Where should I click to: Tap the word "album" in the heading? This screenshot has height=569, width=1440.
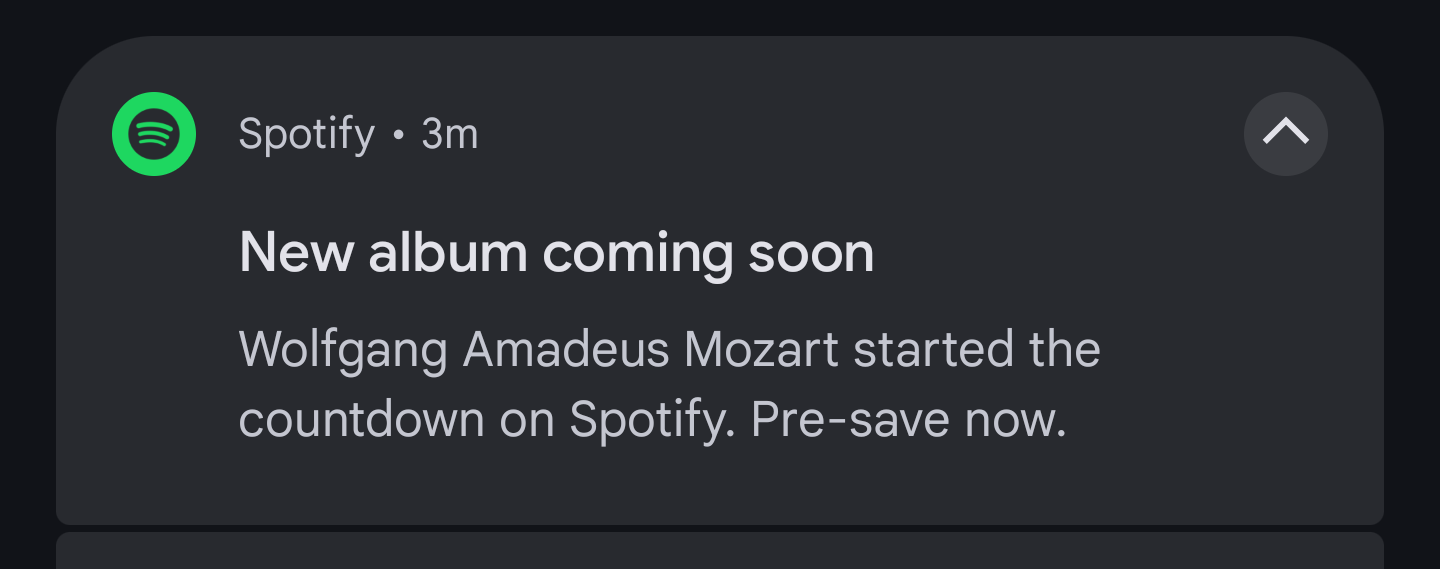[x=447, y=253]
